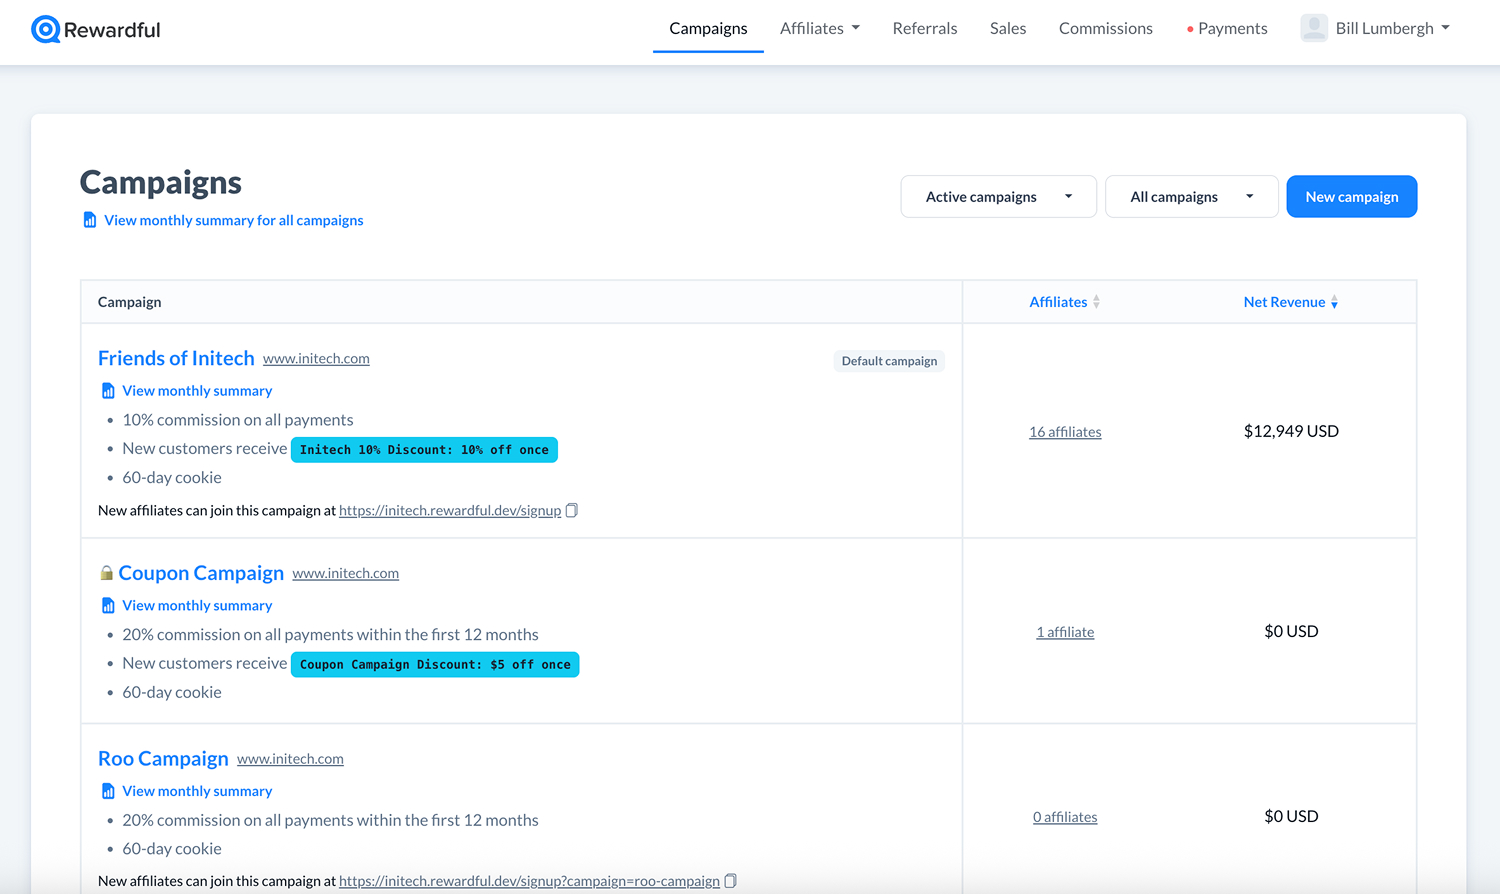Click the Bill Lumbergh avatar icon
The image size is (1500, 894).
pos(1314,28)
